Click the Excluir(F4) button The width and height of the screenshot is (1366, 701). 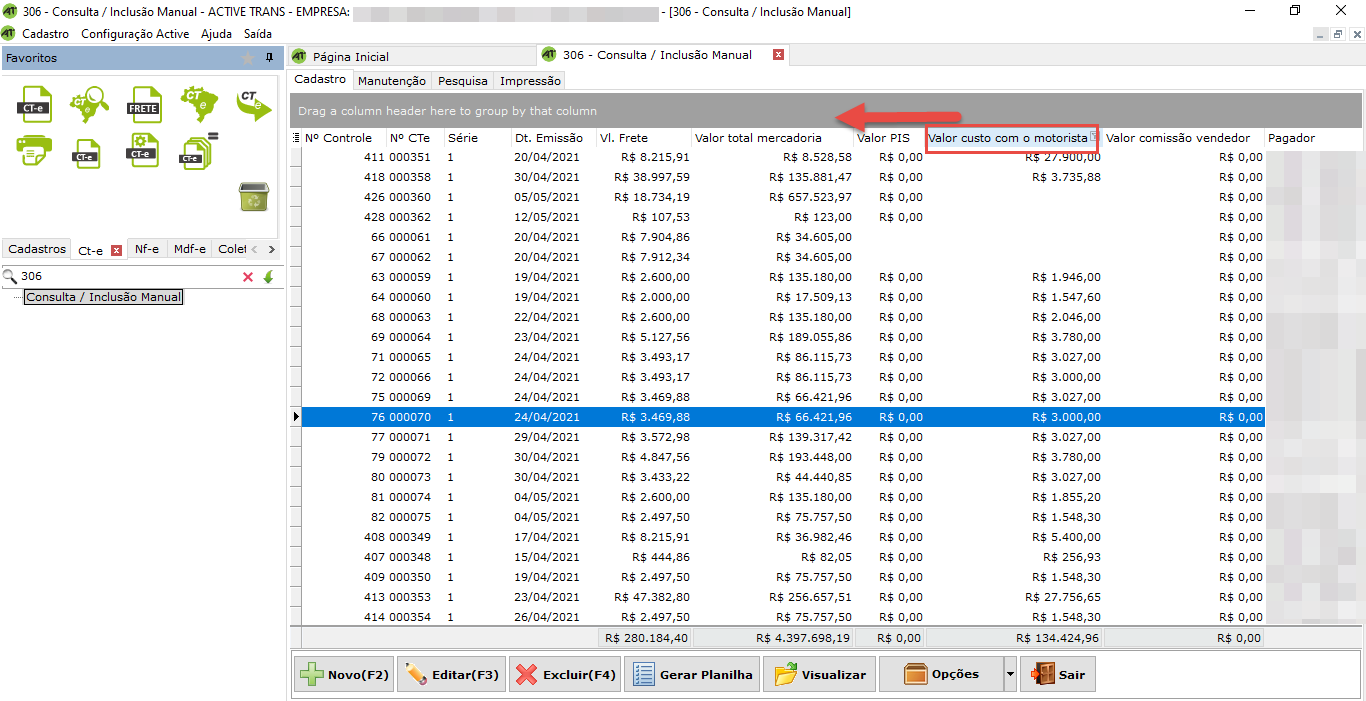coord(565,675)
